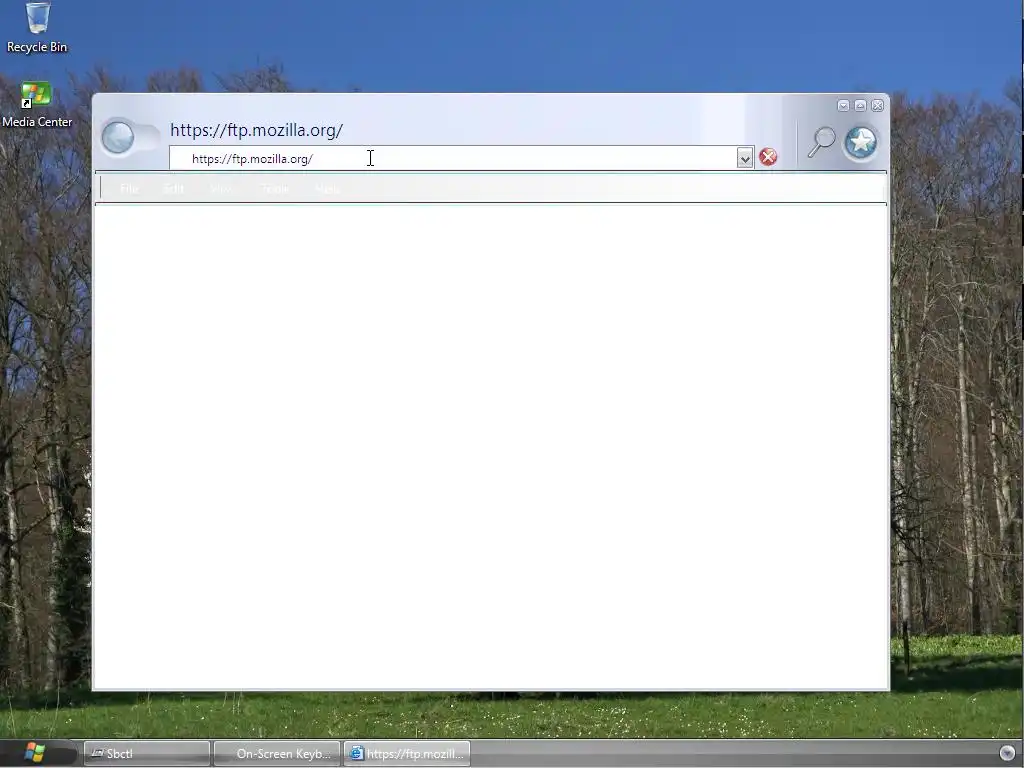The image size is (1024, 768).
Task: Switch to Sbctl taskbar button
Action: (x=148, y=753)
